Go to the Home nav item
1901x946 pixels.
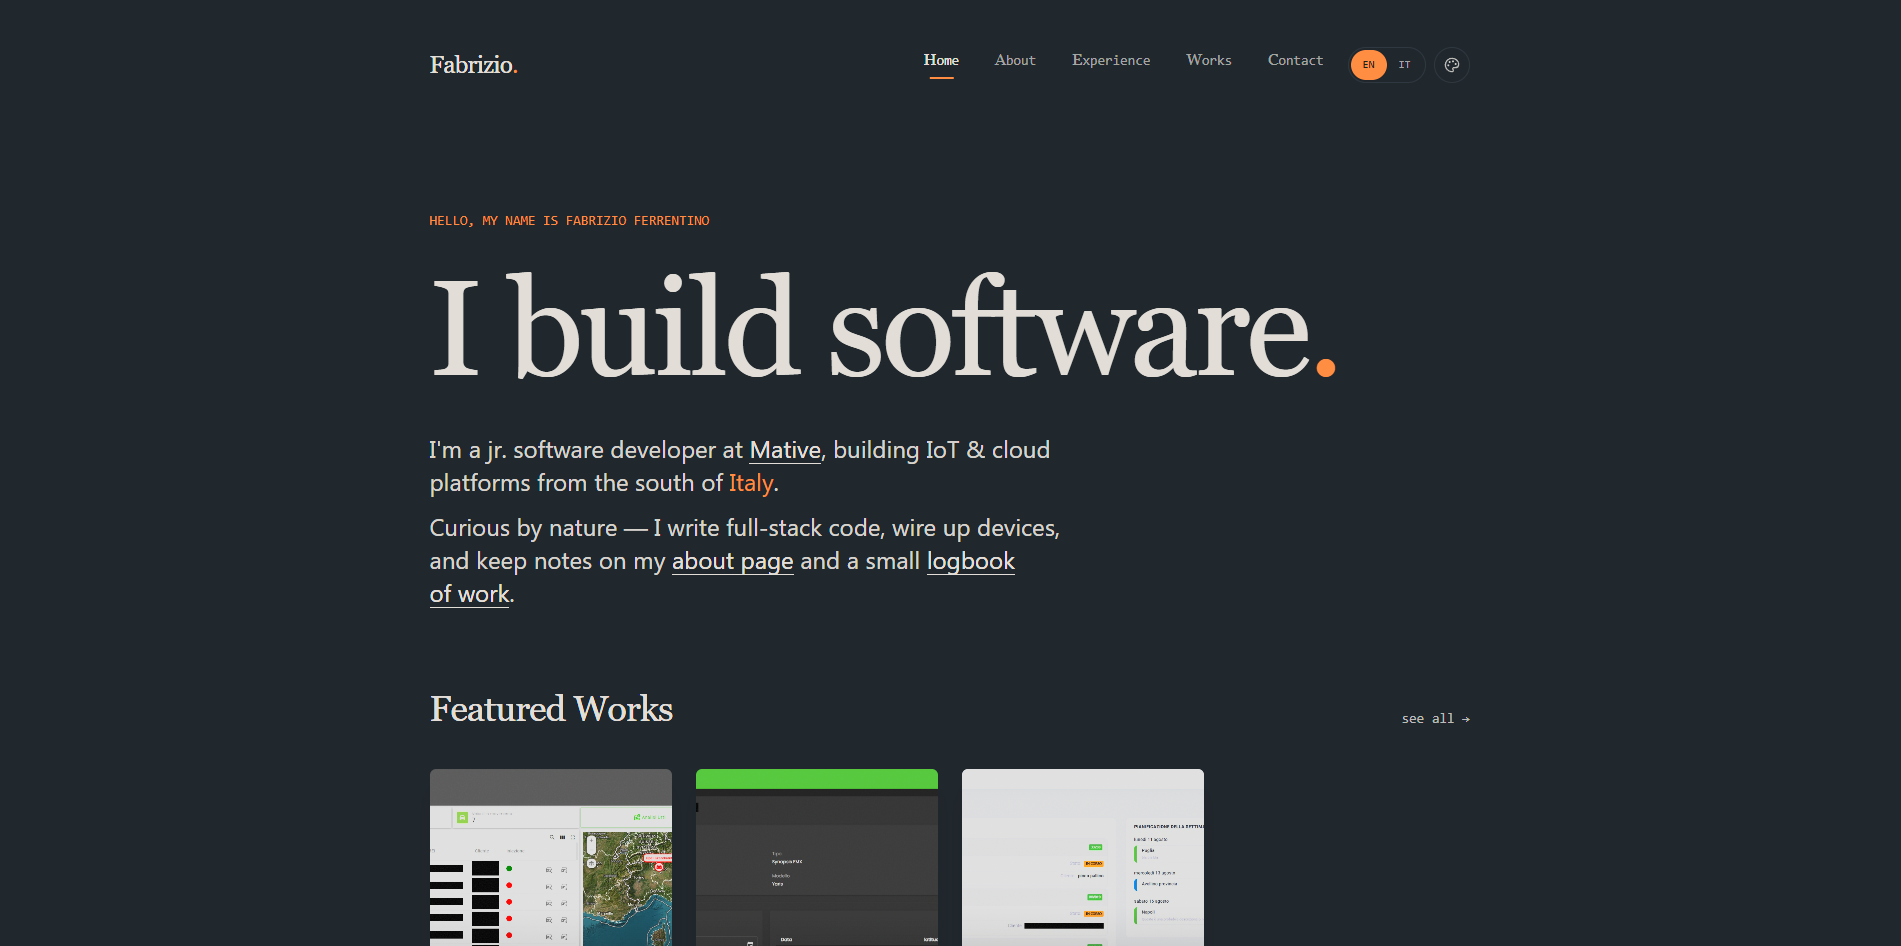(x=941, y=61)
